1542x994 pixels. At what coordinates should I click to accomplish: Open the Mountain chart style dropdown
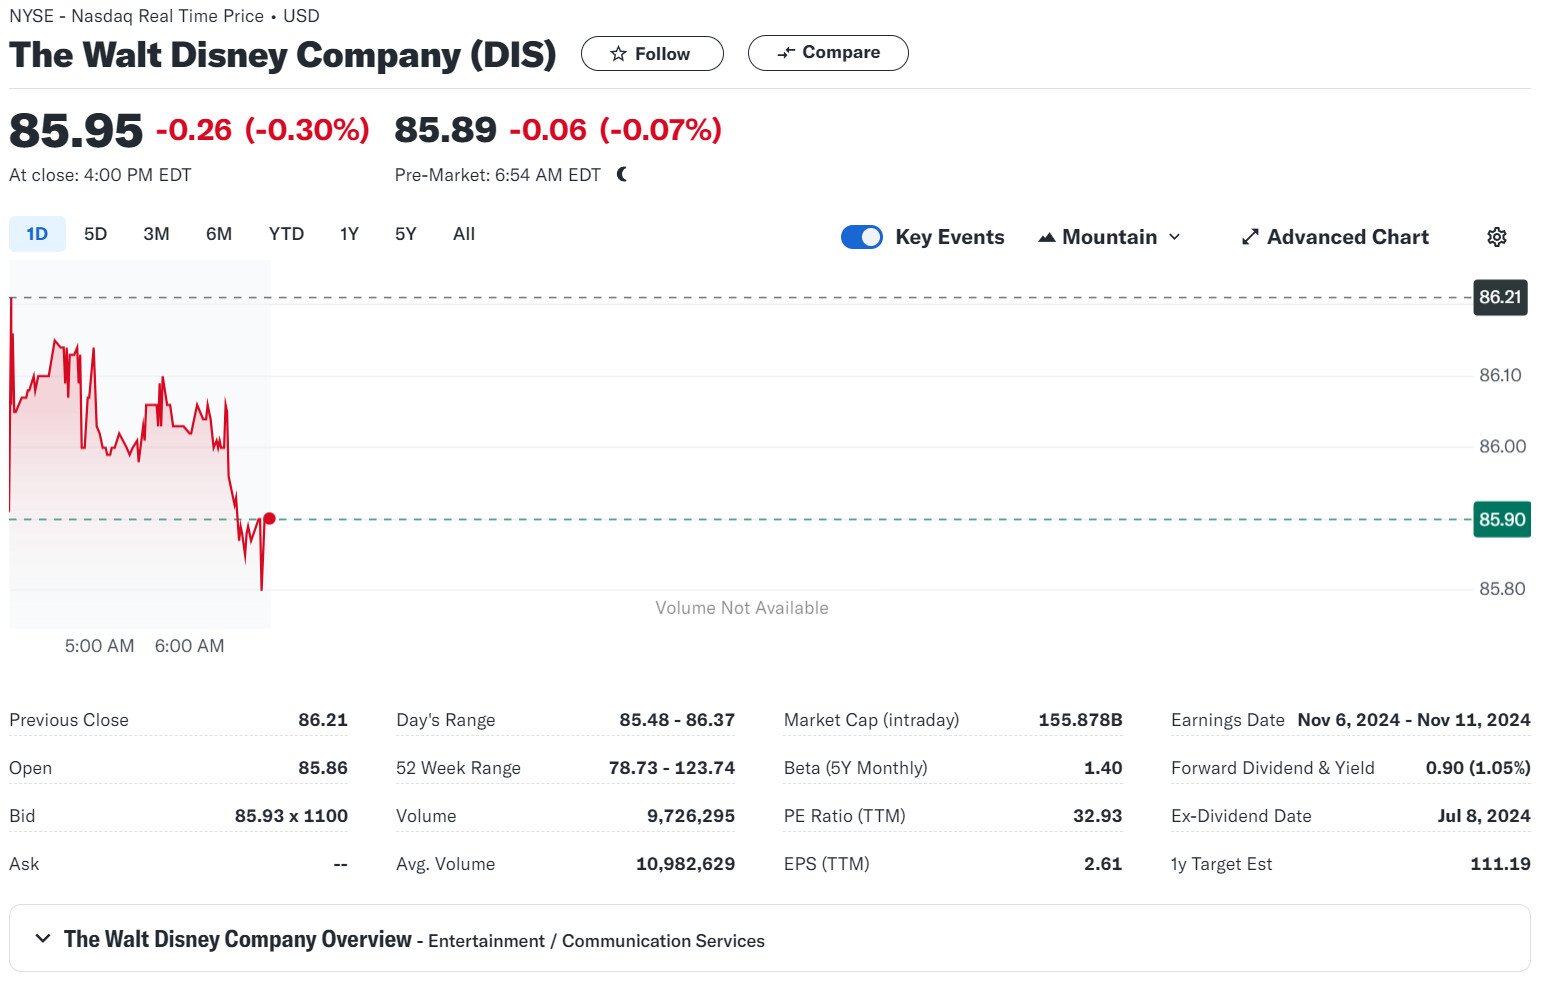1110,237
